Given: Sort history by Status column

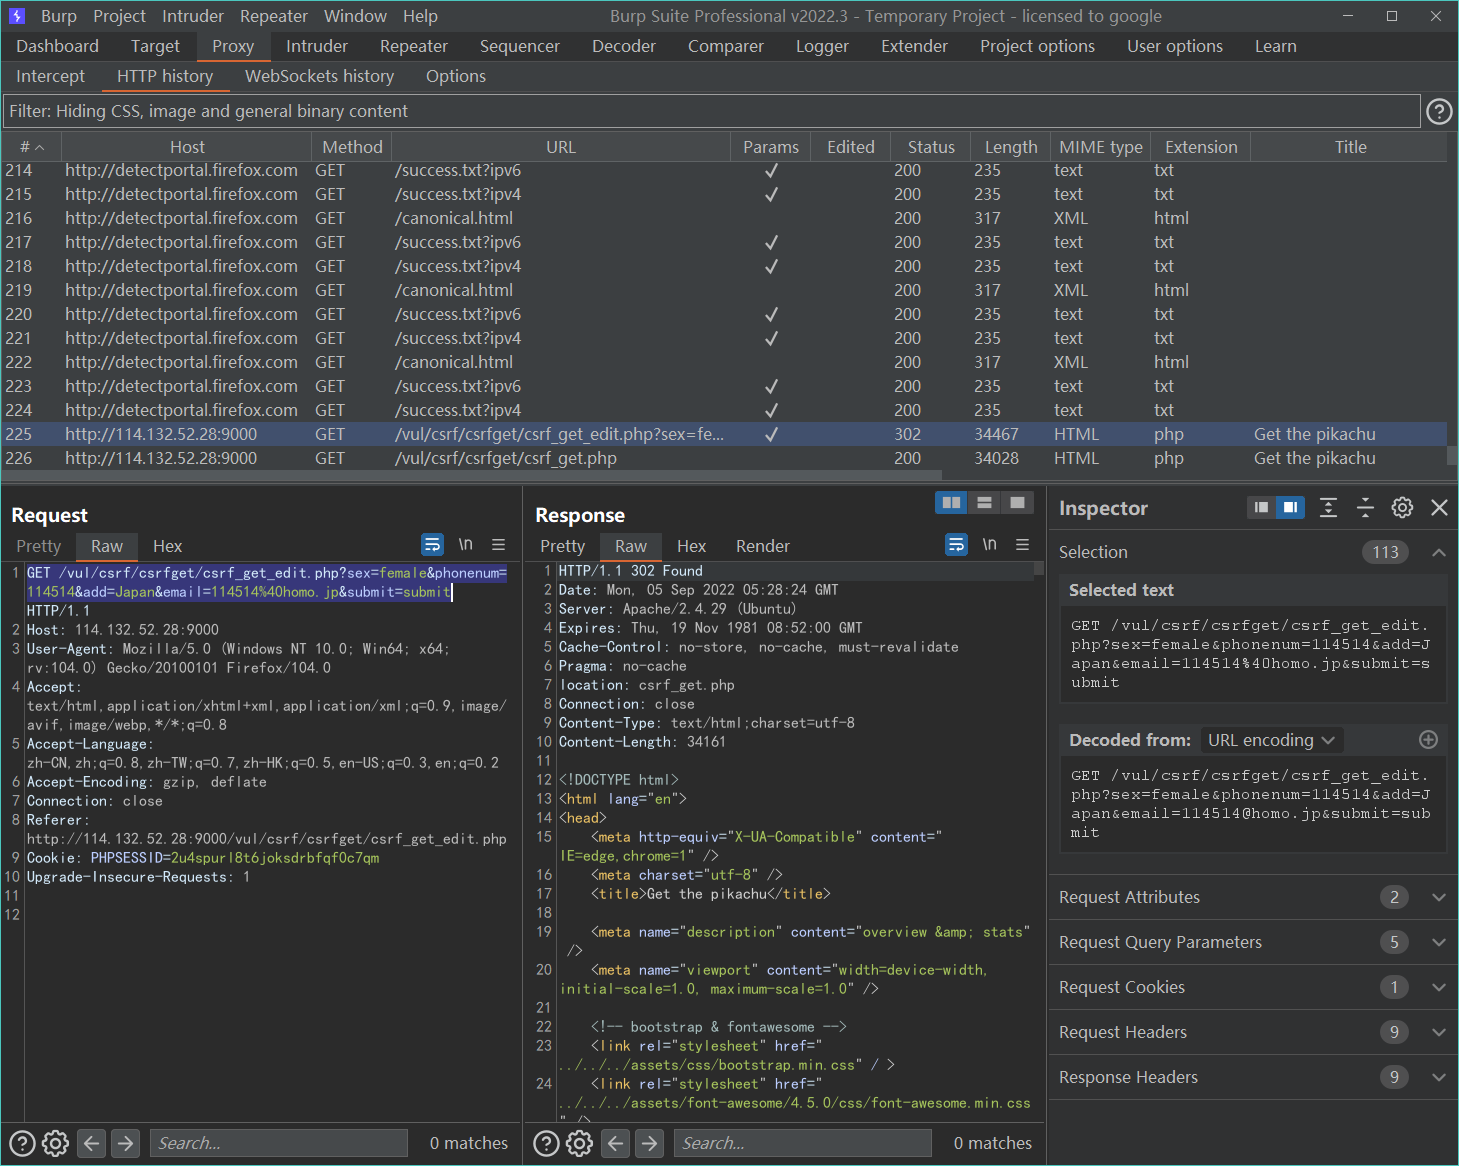Looking at the screenshot, I should point(931,147).
